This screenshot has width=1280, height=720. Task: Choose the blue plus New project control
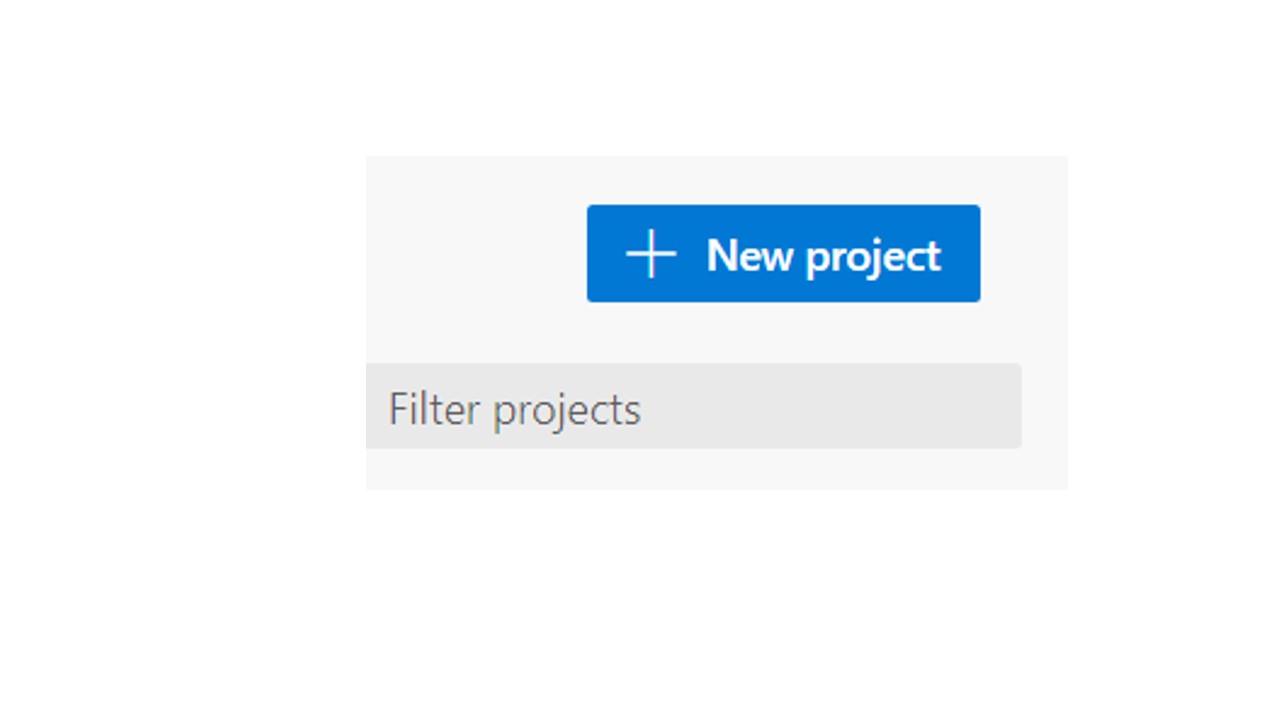click(783, 253)
